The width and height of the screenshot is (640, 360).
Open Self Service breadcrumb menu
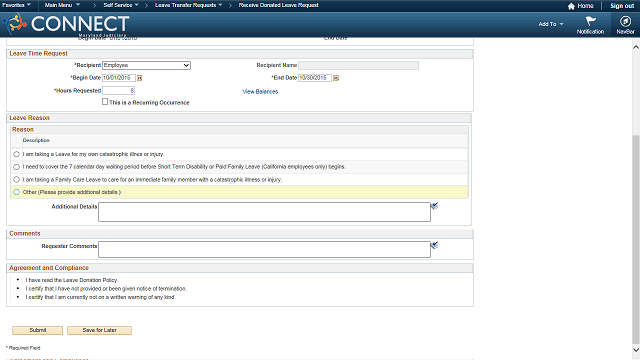tap(121, 5)
